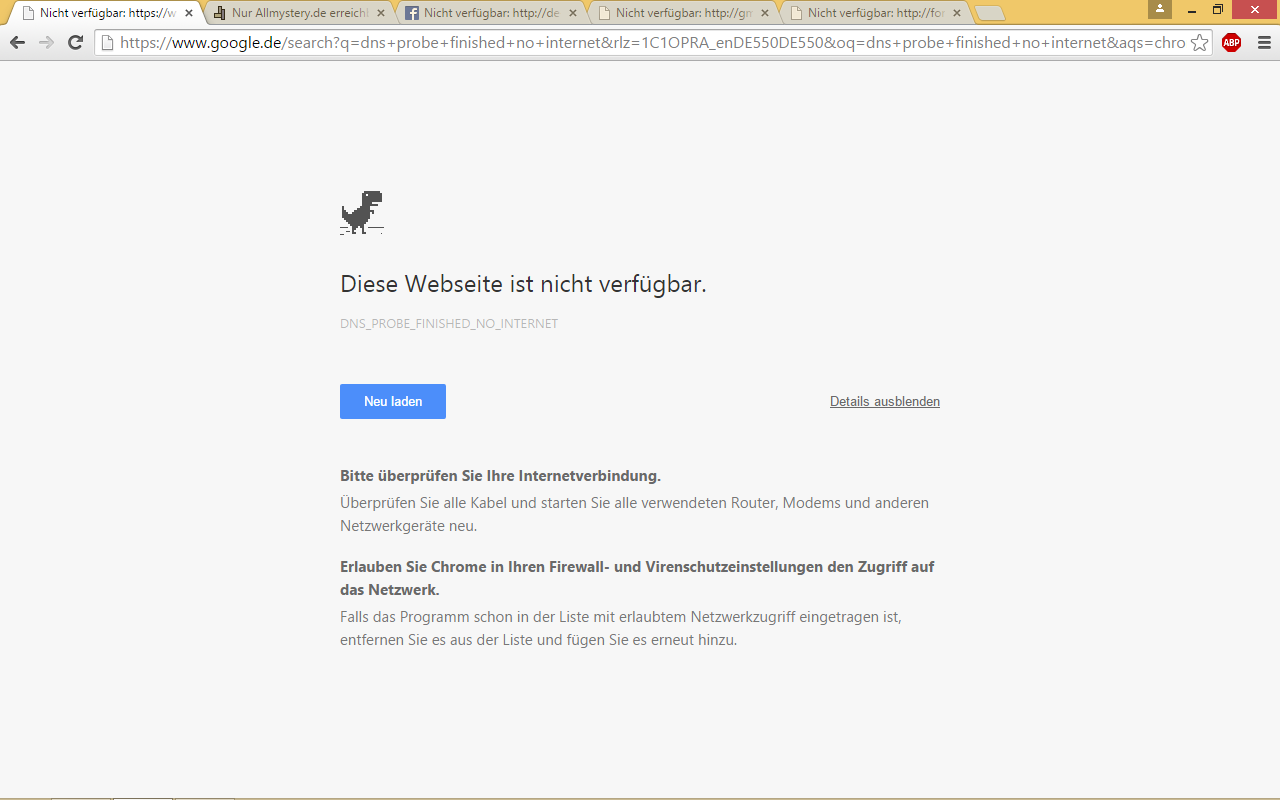1280x800 pixels.
Task: Open the Chrome hamburger menu
Action: tap(1264, 43)
